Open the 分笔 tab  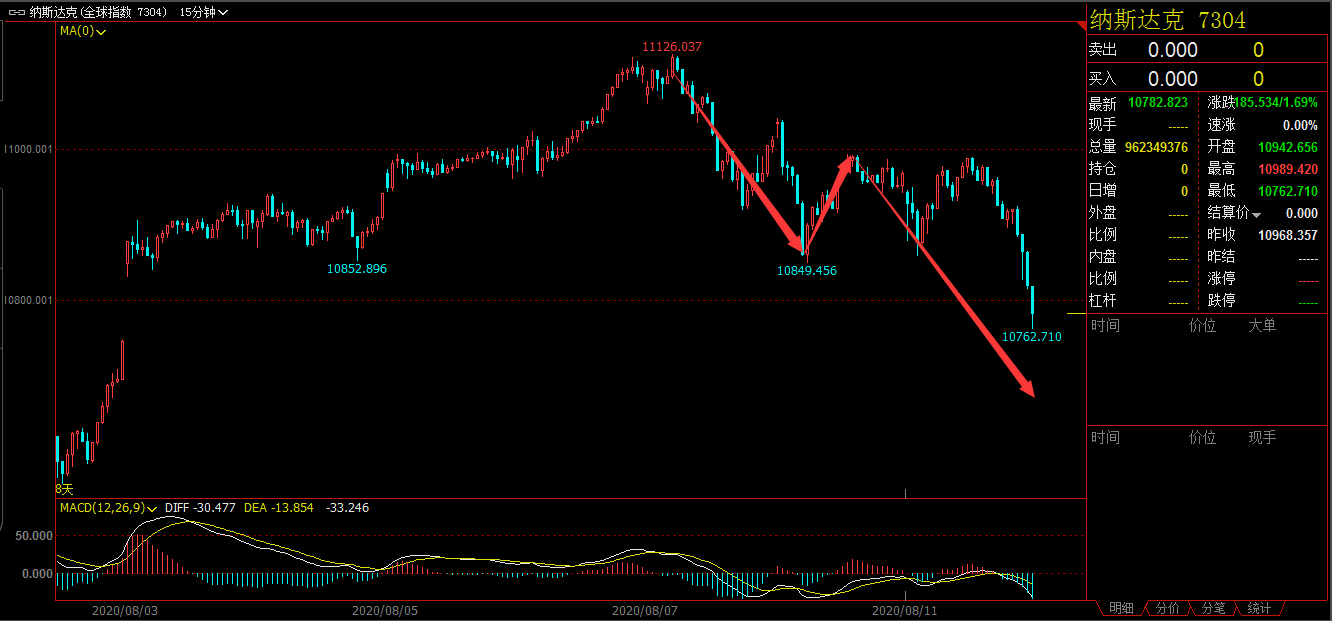coord(1213,608)
